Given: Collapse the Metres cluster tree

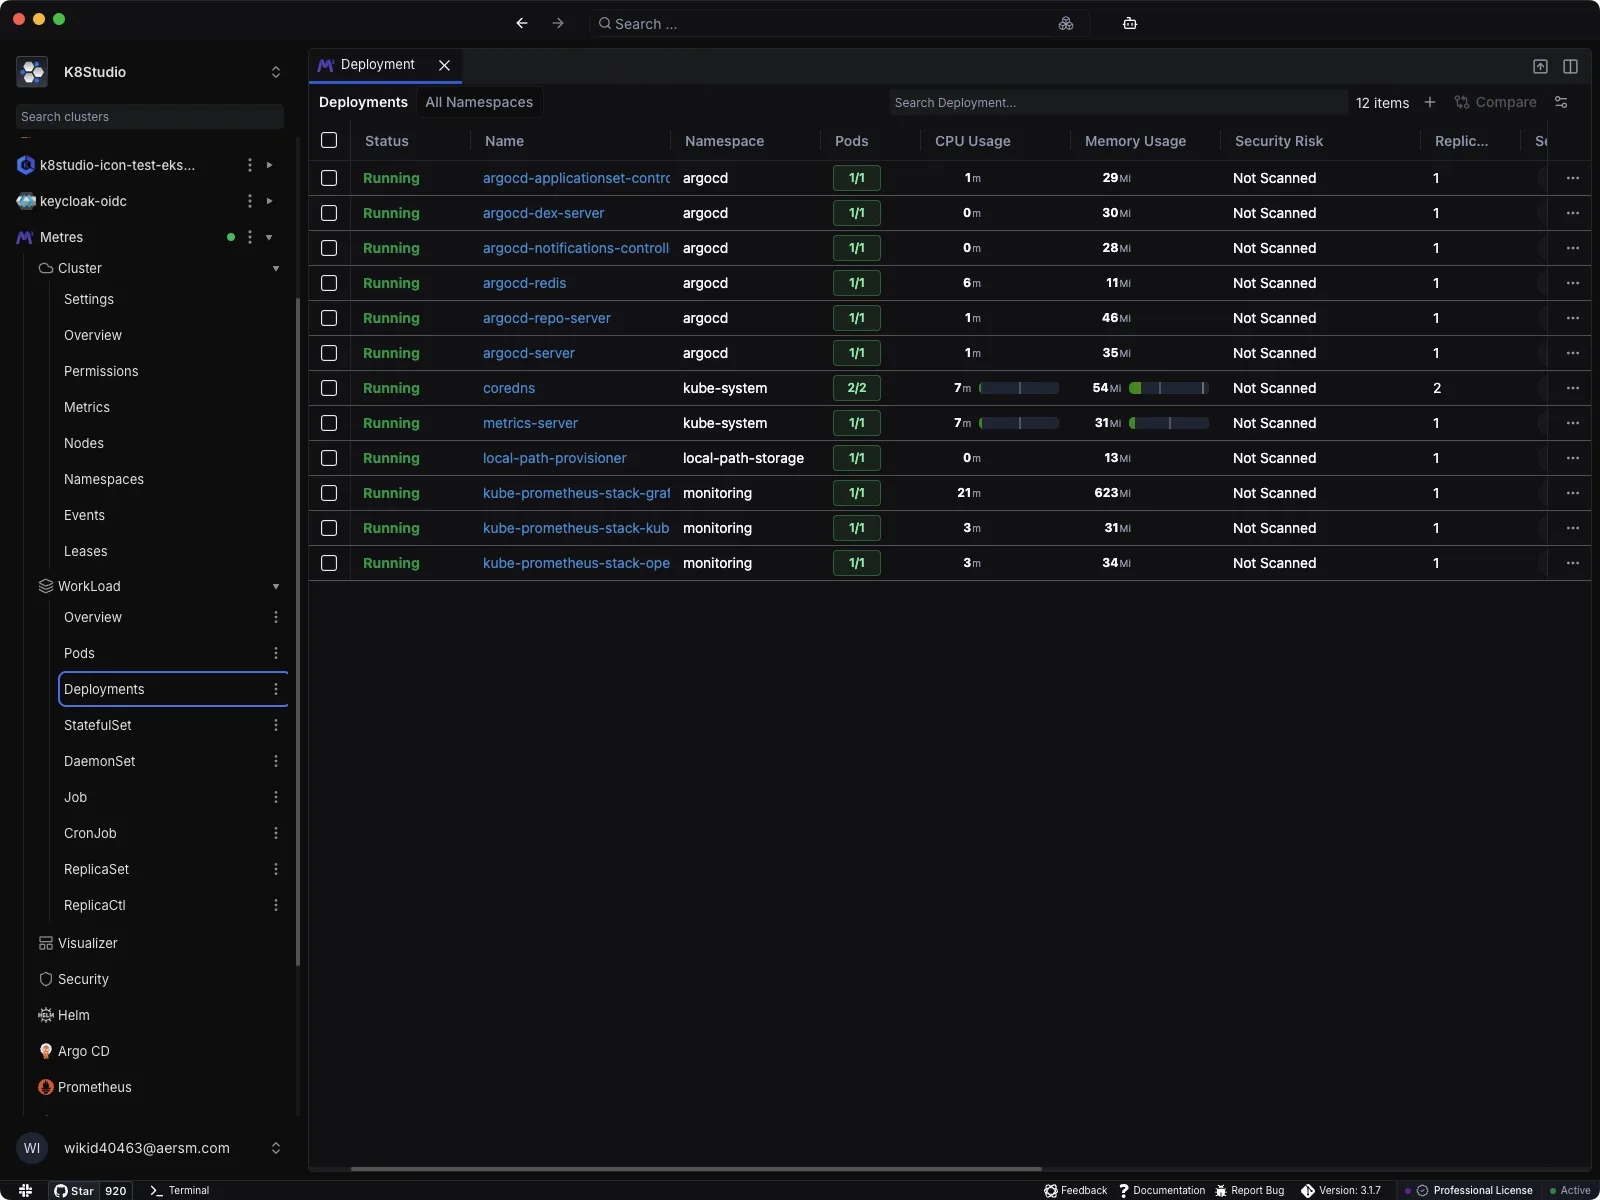Looking at the screenshot, I should point(269,237).
